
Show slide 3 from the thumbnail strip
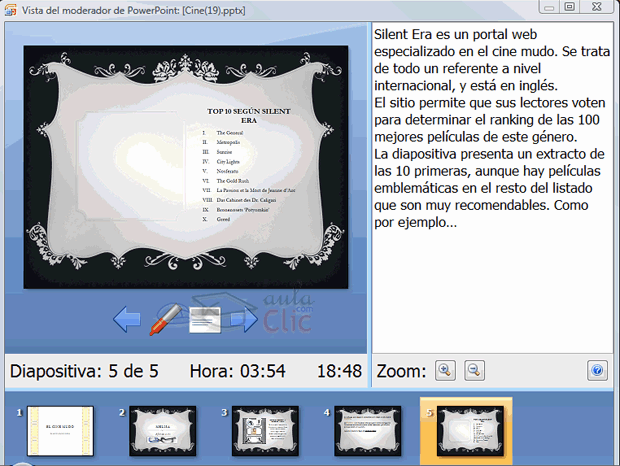[265, 431]
